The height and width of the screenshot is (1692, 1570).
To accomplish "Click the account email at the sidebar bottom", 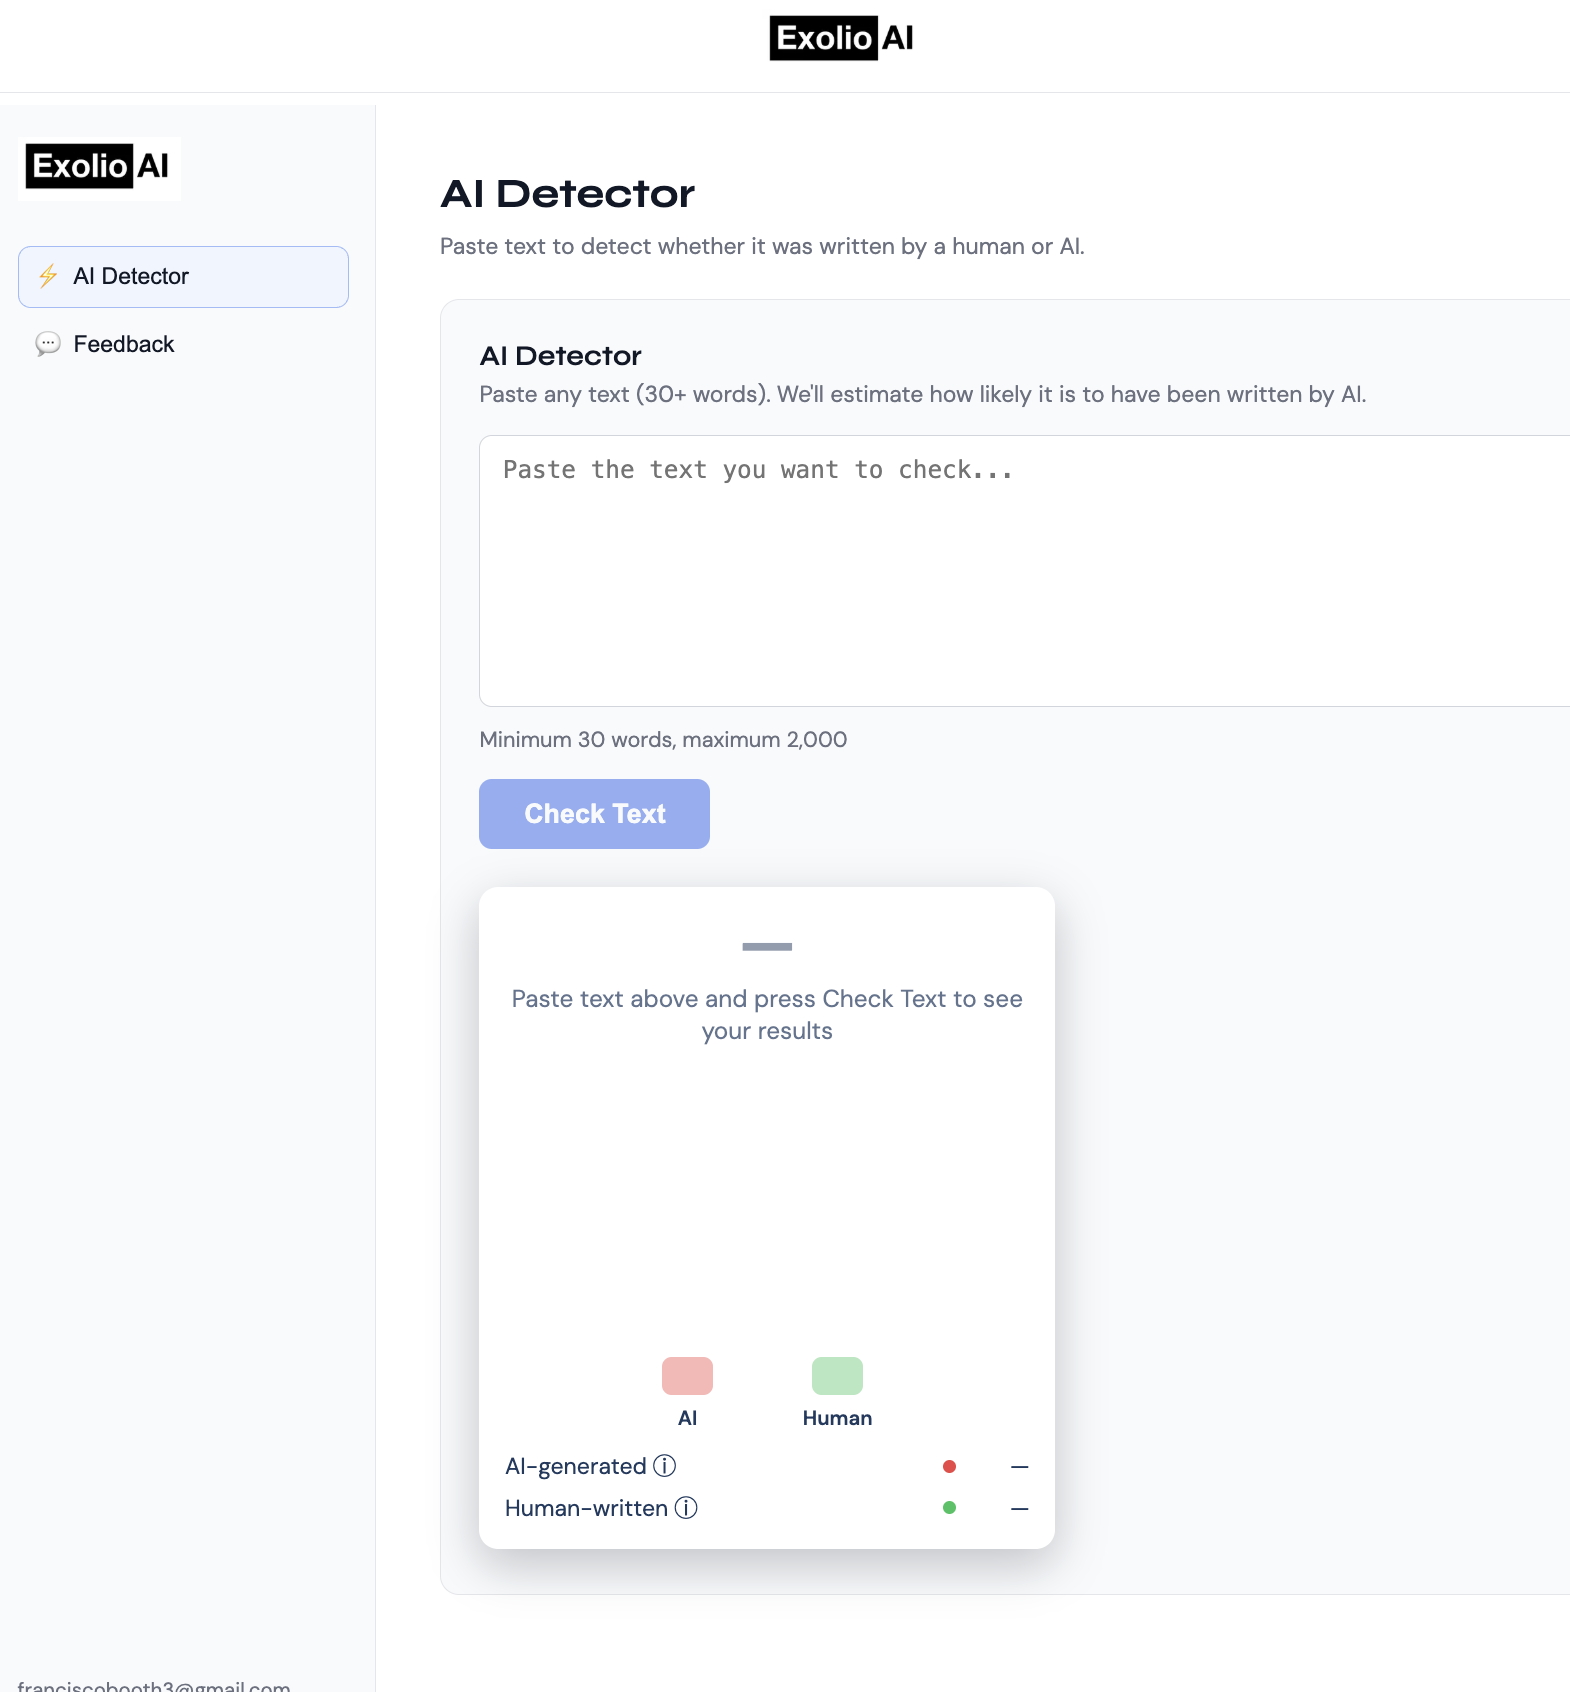I will coord(154,1685).
